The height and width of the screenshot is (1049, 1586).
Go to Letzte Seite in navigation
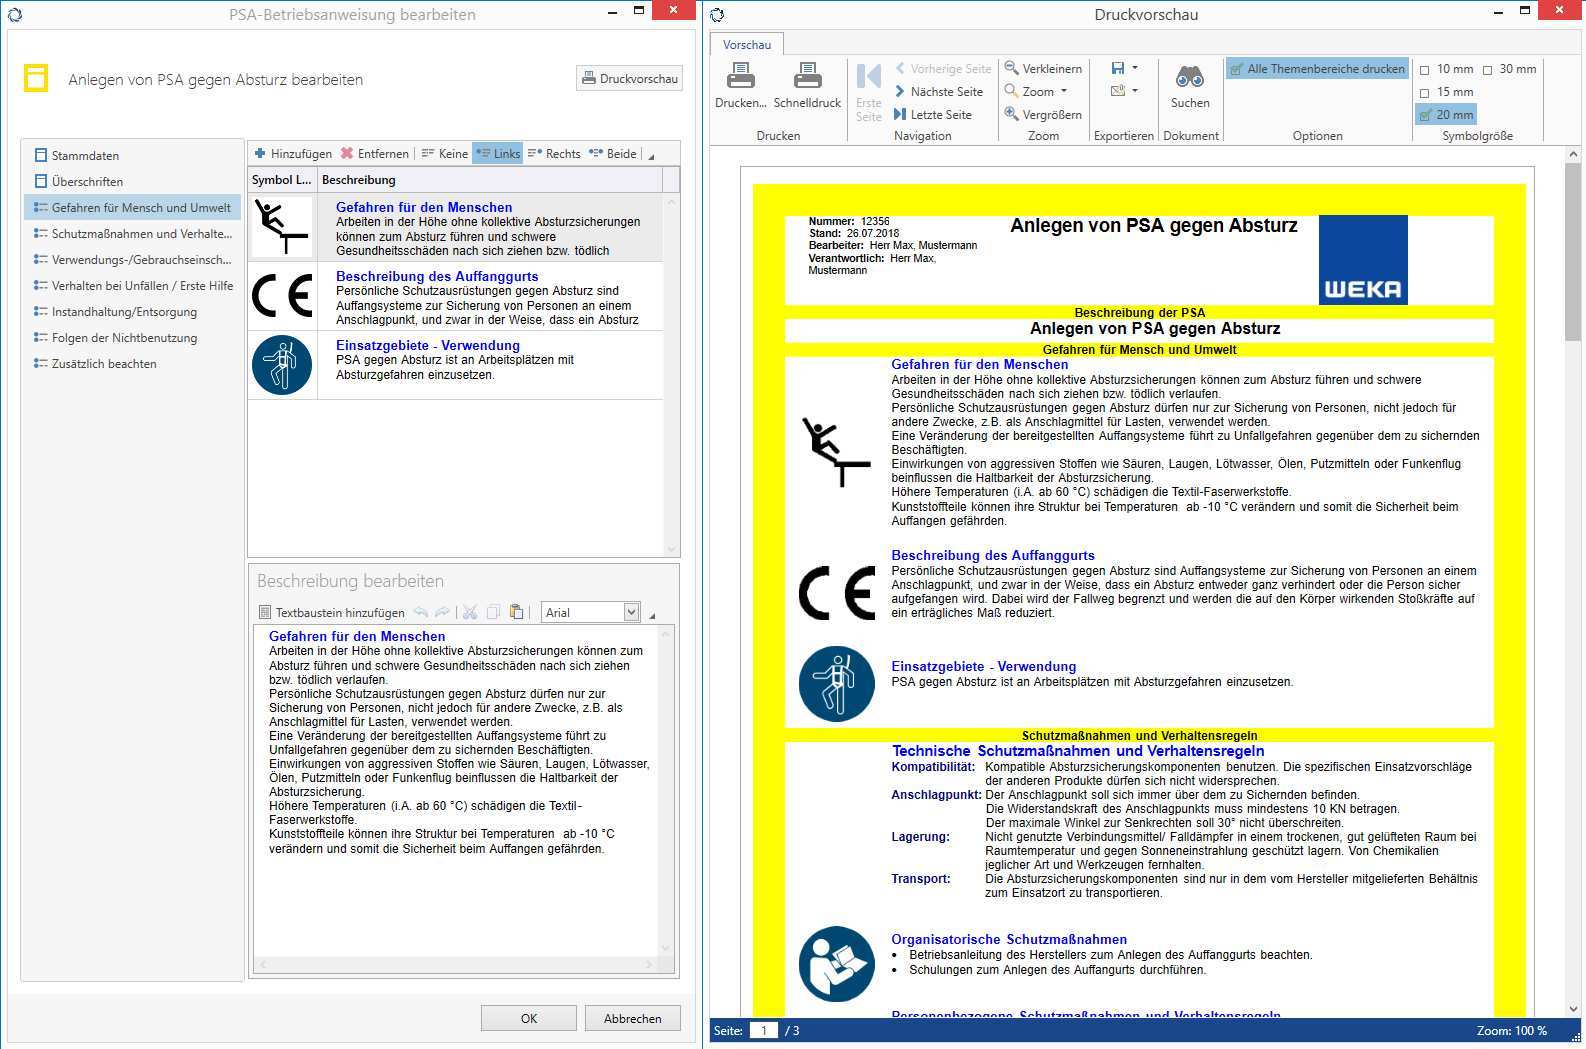click(x=900, y=114)
